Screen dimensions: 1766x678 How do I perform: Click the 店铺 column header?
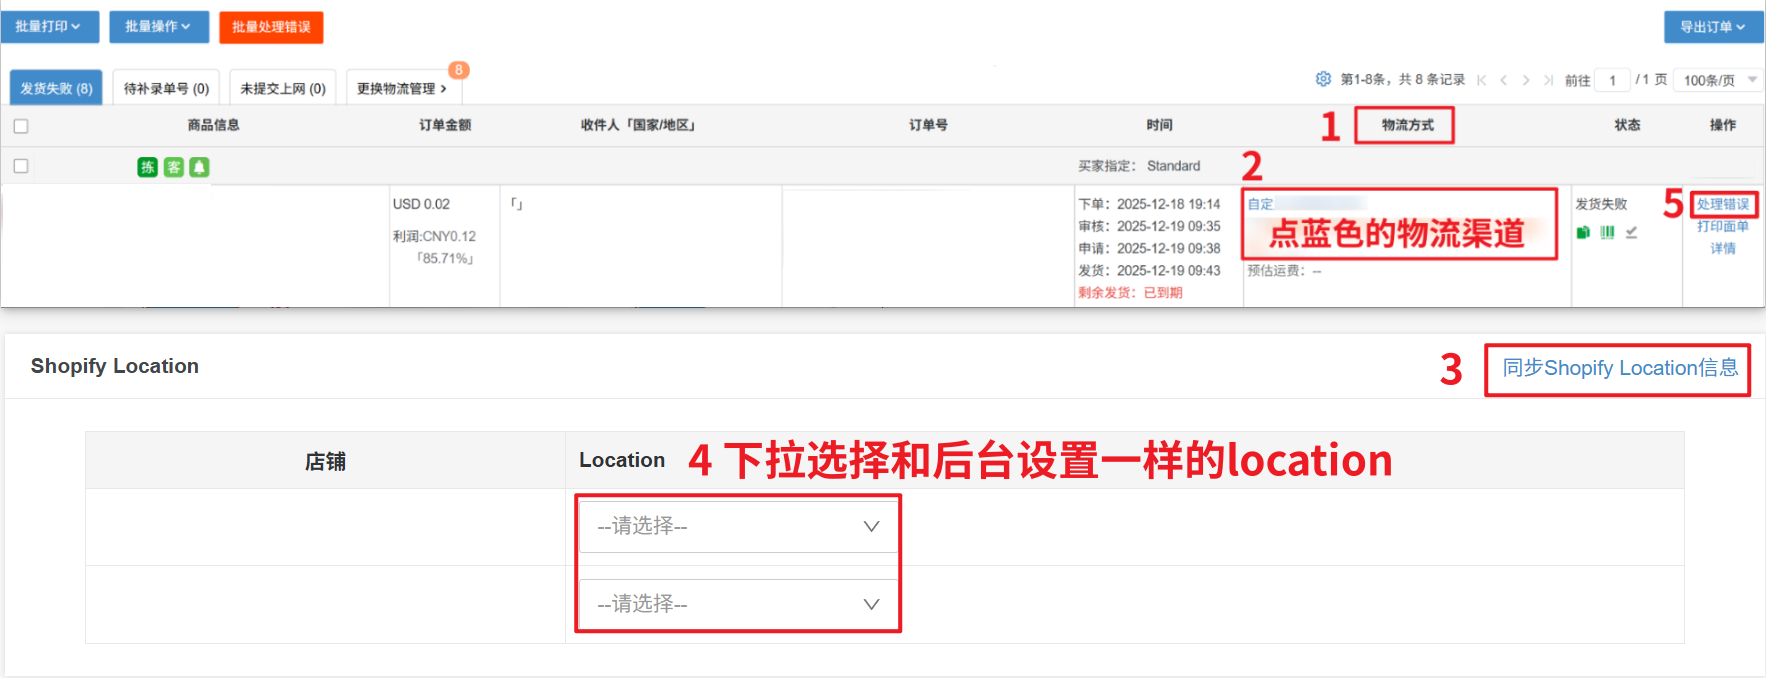[325, 461]
